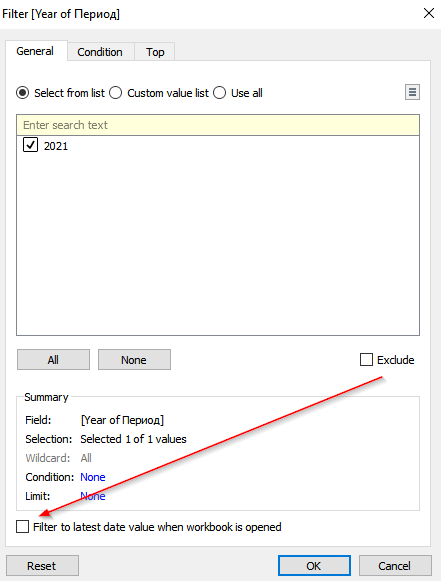Viewport: 441px width, 581px height.
Task: Open the Limit 'None' link in Summary
Action: point(93,496)
